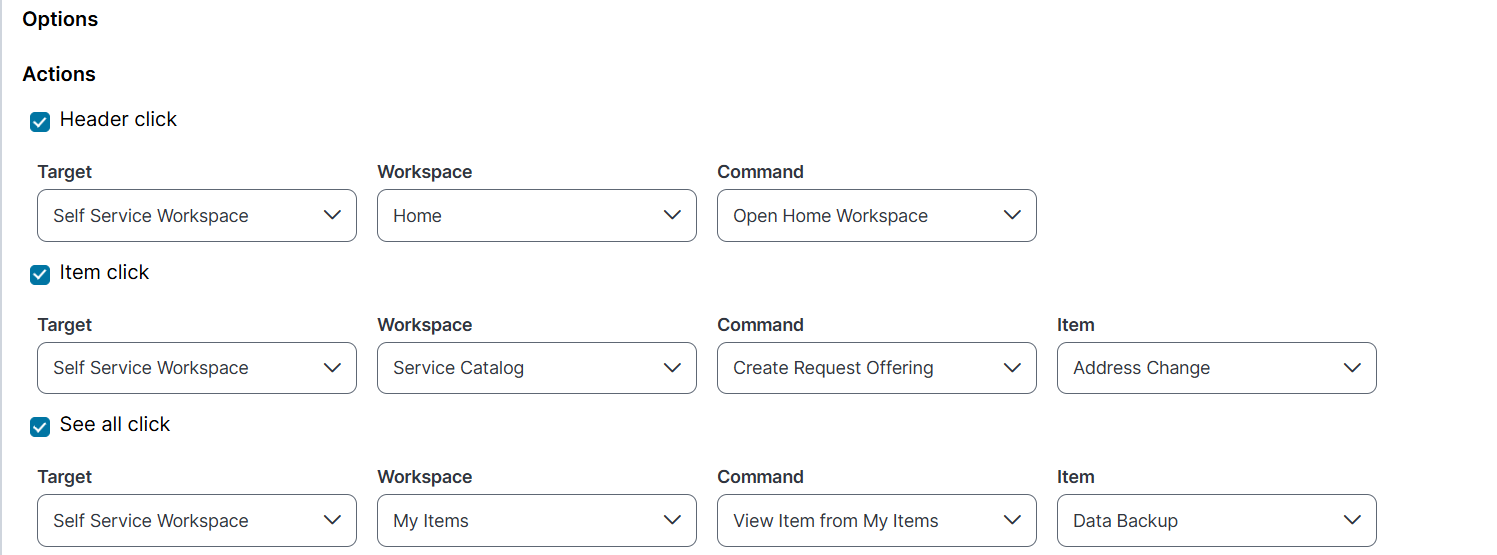This screenshot has height=555, width=1497.
Task: Click the chevron arrow beside Address Change
Action: tap(1352, 368)
